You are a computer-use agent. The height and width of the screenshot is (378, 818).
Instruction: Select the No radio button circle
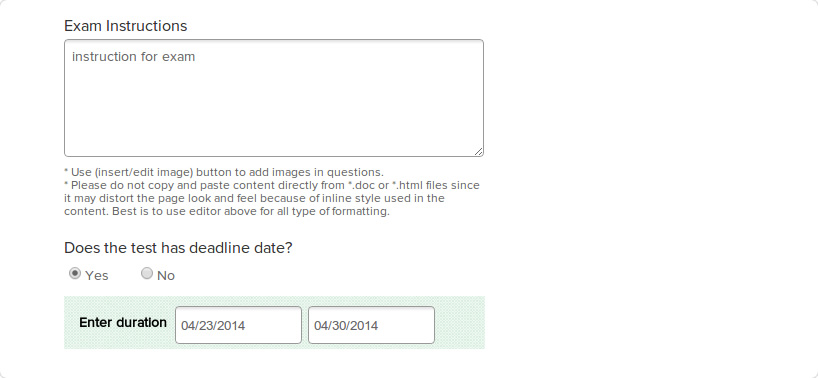[147, 273]
